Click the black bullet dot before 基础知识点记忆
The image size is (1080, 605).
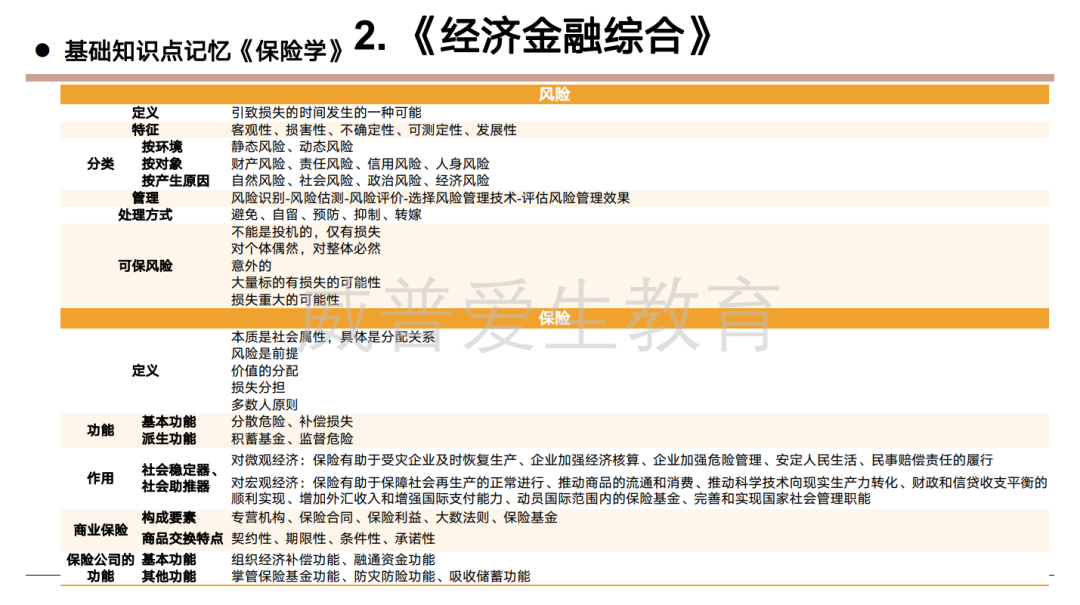coord(42,49)
